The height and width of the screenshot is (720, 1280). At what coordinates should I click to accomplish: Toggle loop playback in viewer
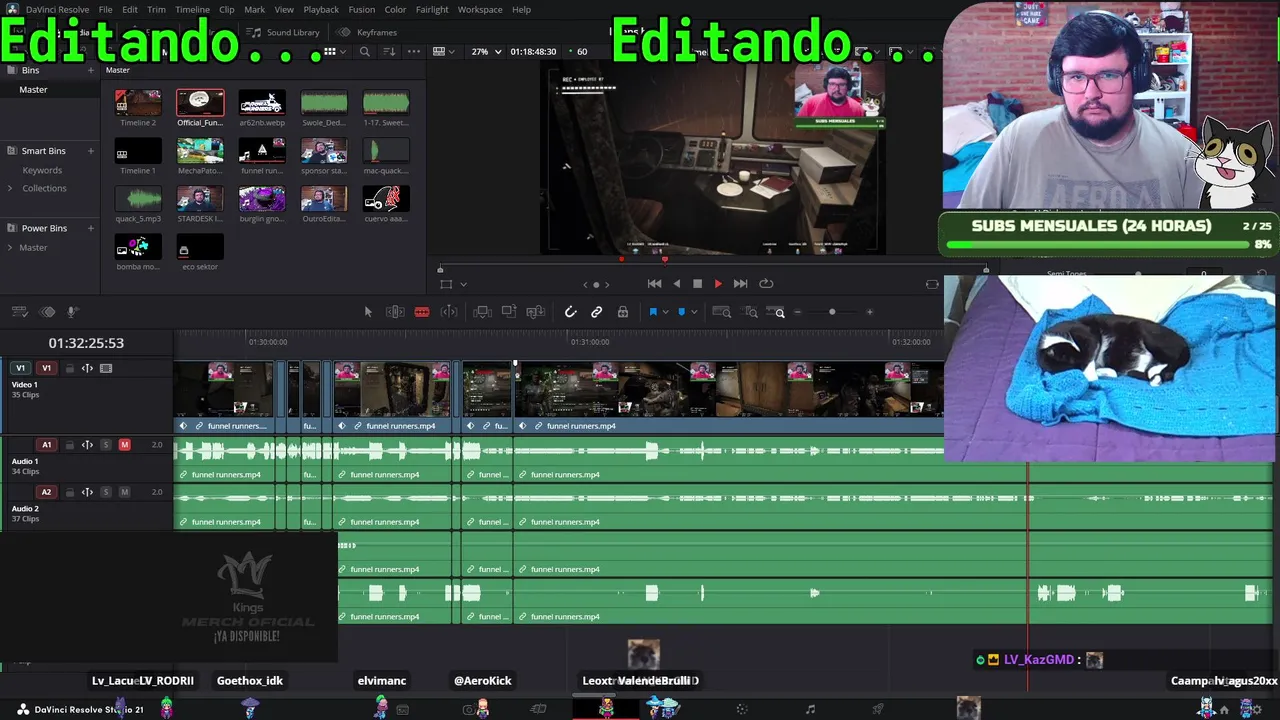click(766, 284)
